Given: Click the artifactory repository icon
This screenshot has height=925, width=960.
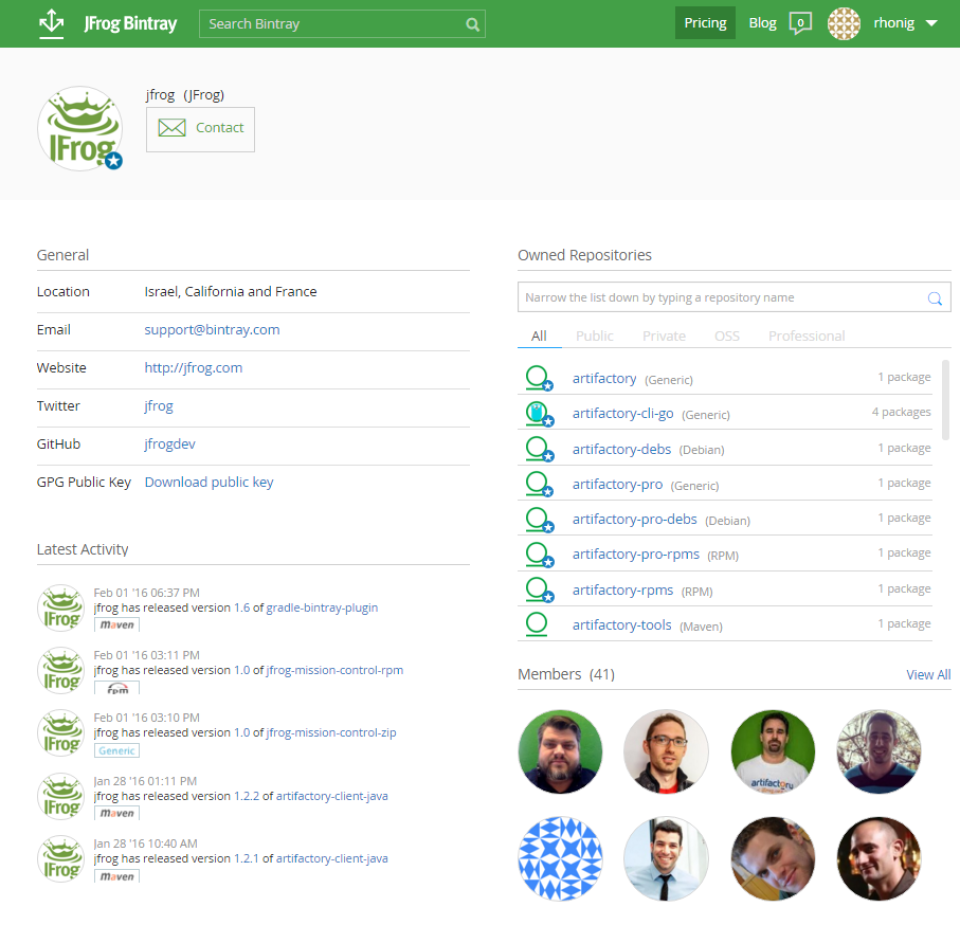Looking at the screenshot, I should (539, 378).
